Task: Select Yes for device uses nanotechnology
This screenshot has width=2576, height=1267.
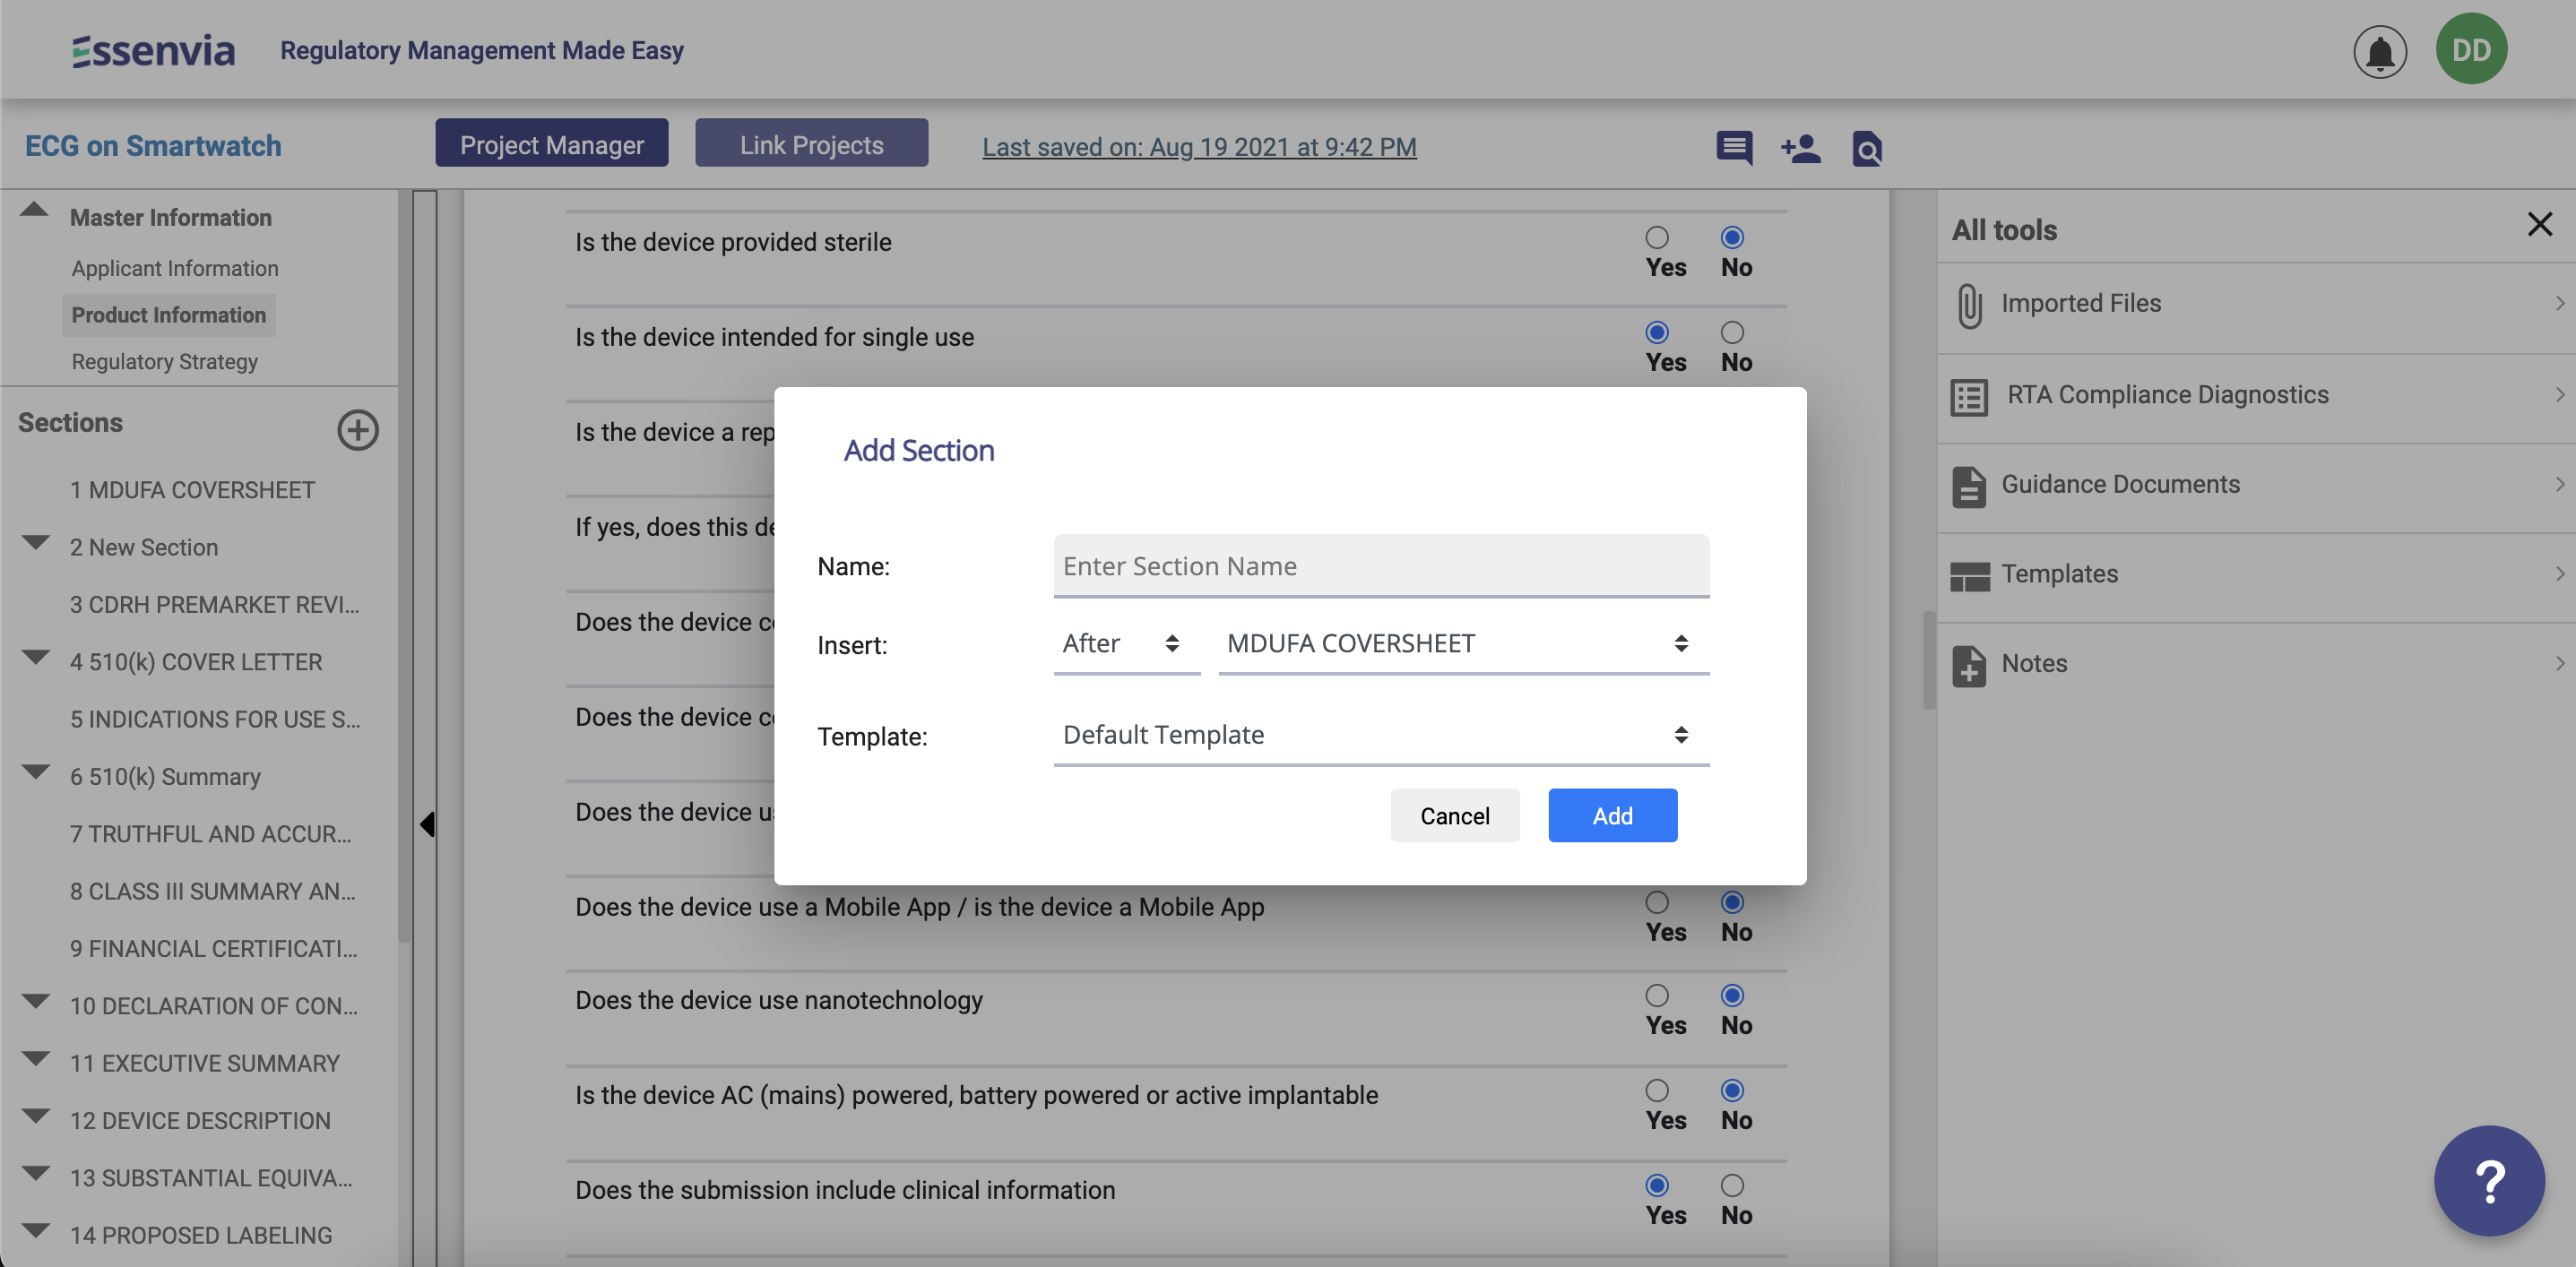Action: (1656, 996)
